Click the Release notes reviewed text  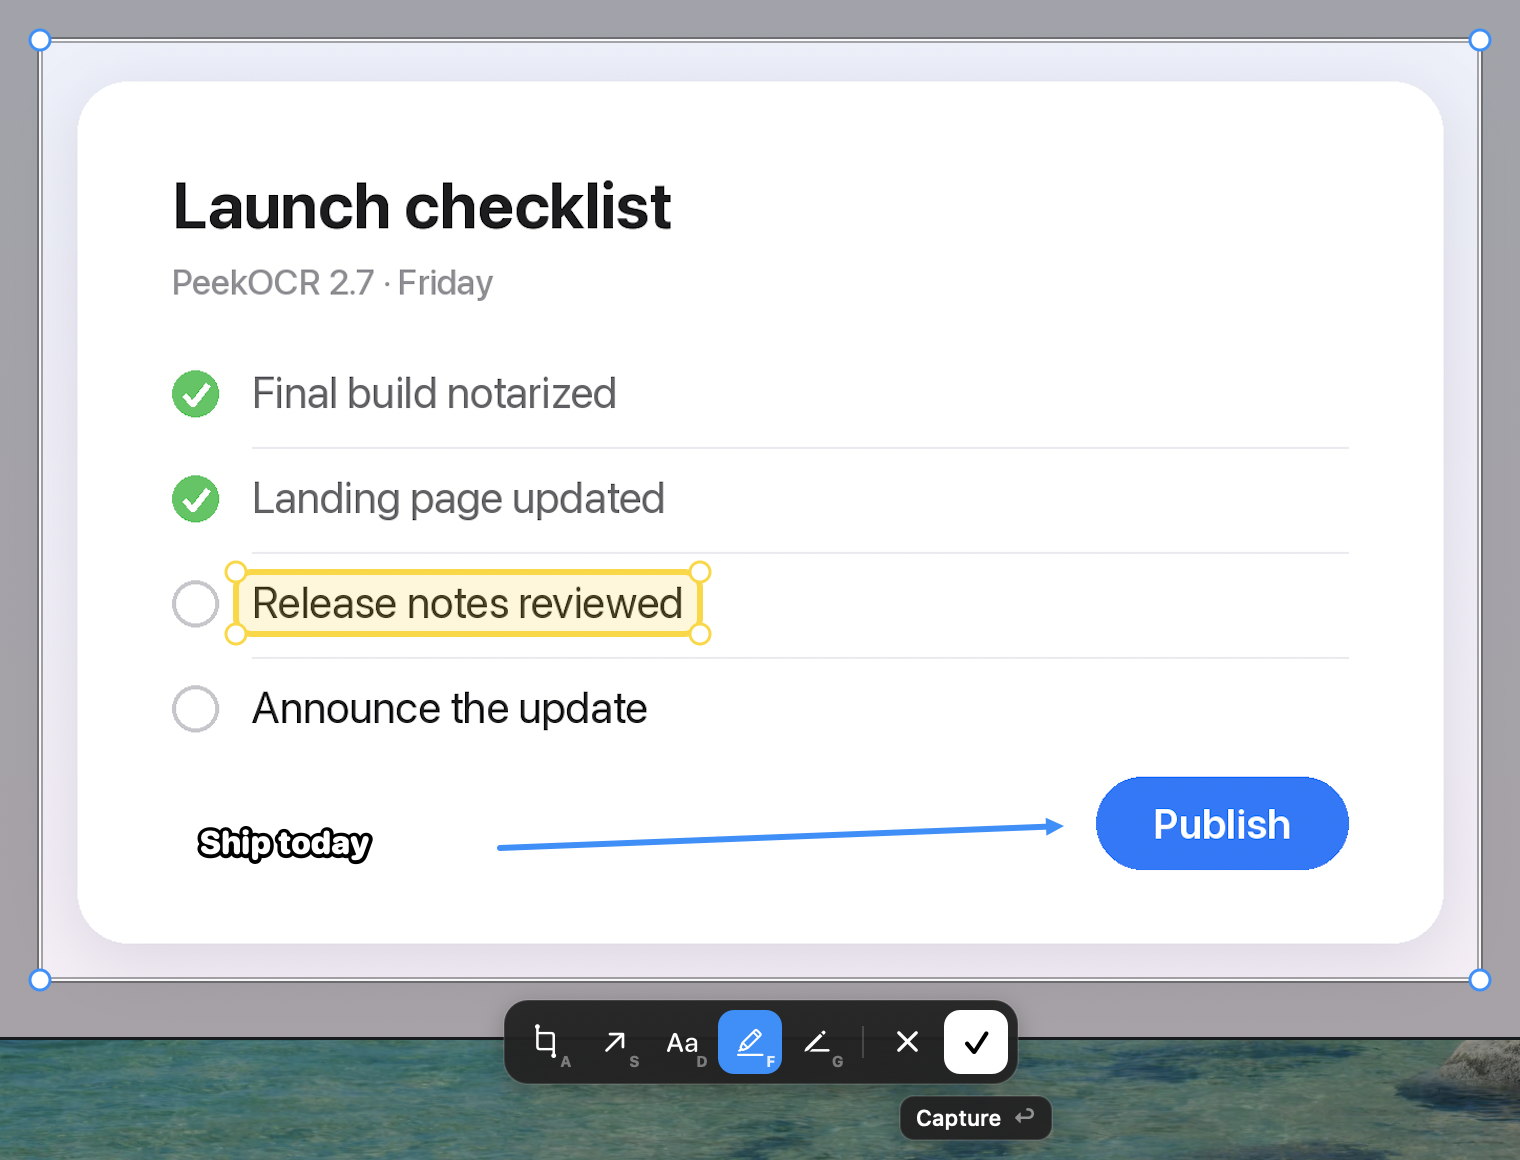click(x=467, y=604)
